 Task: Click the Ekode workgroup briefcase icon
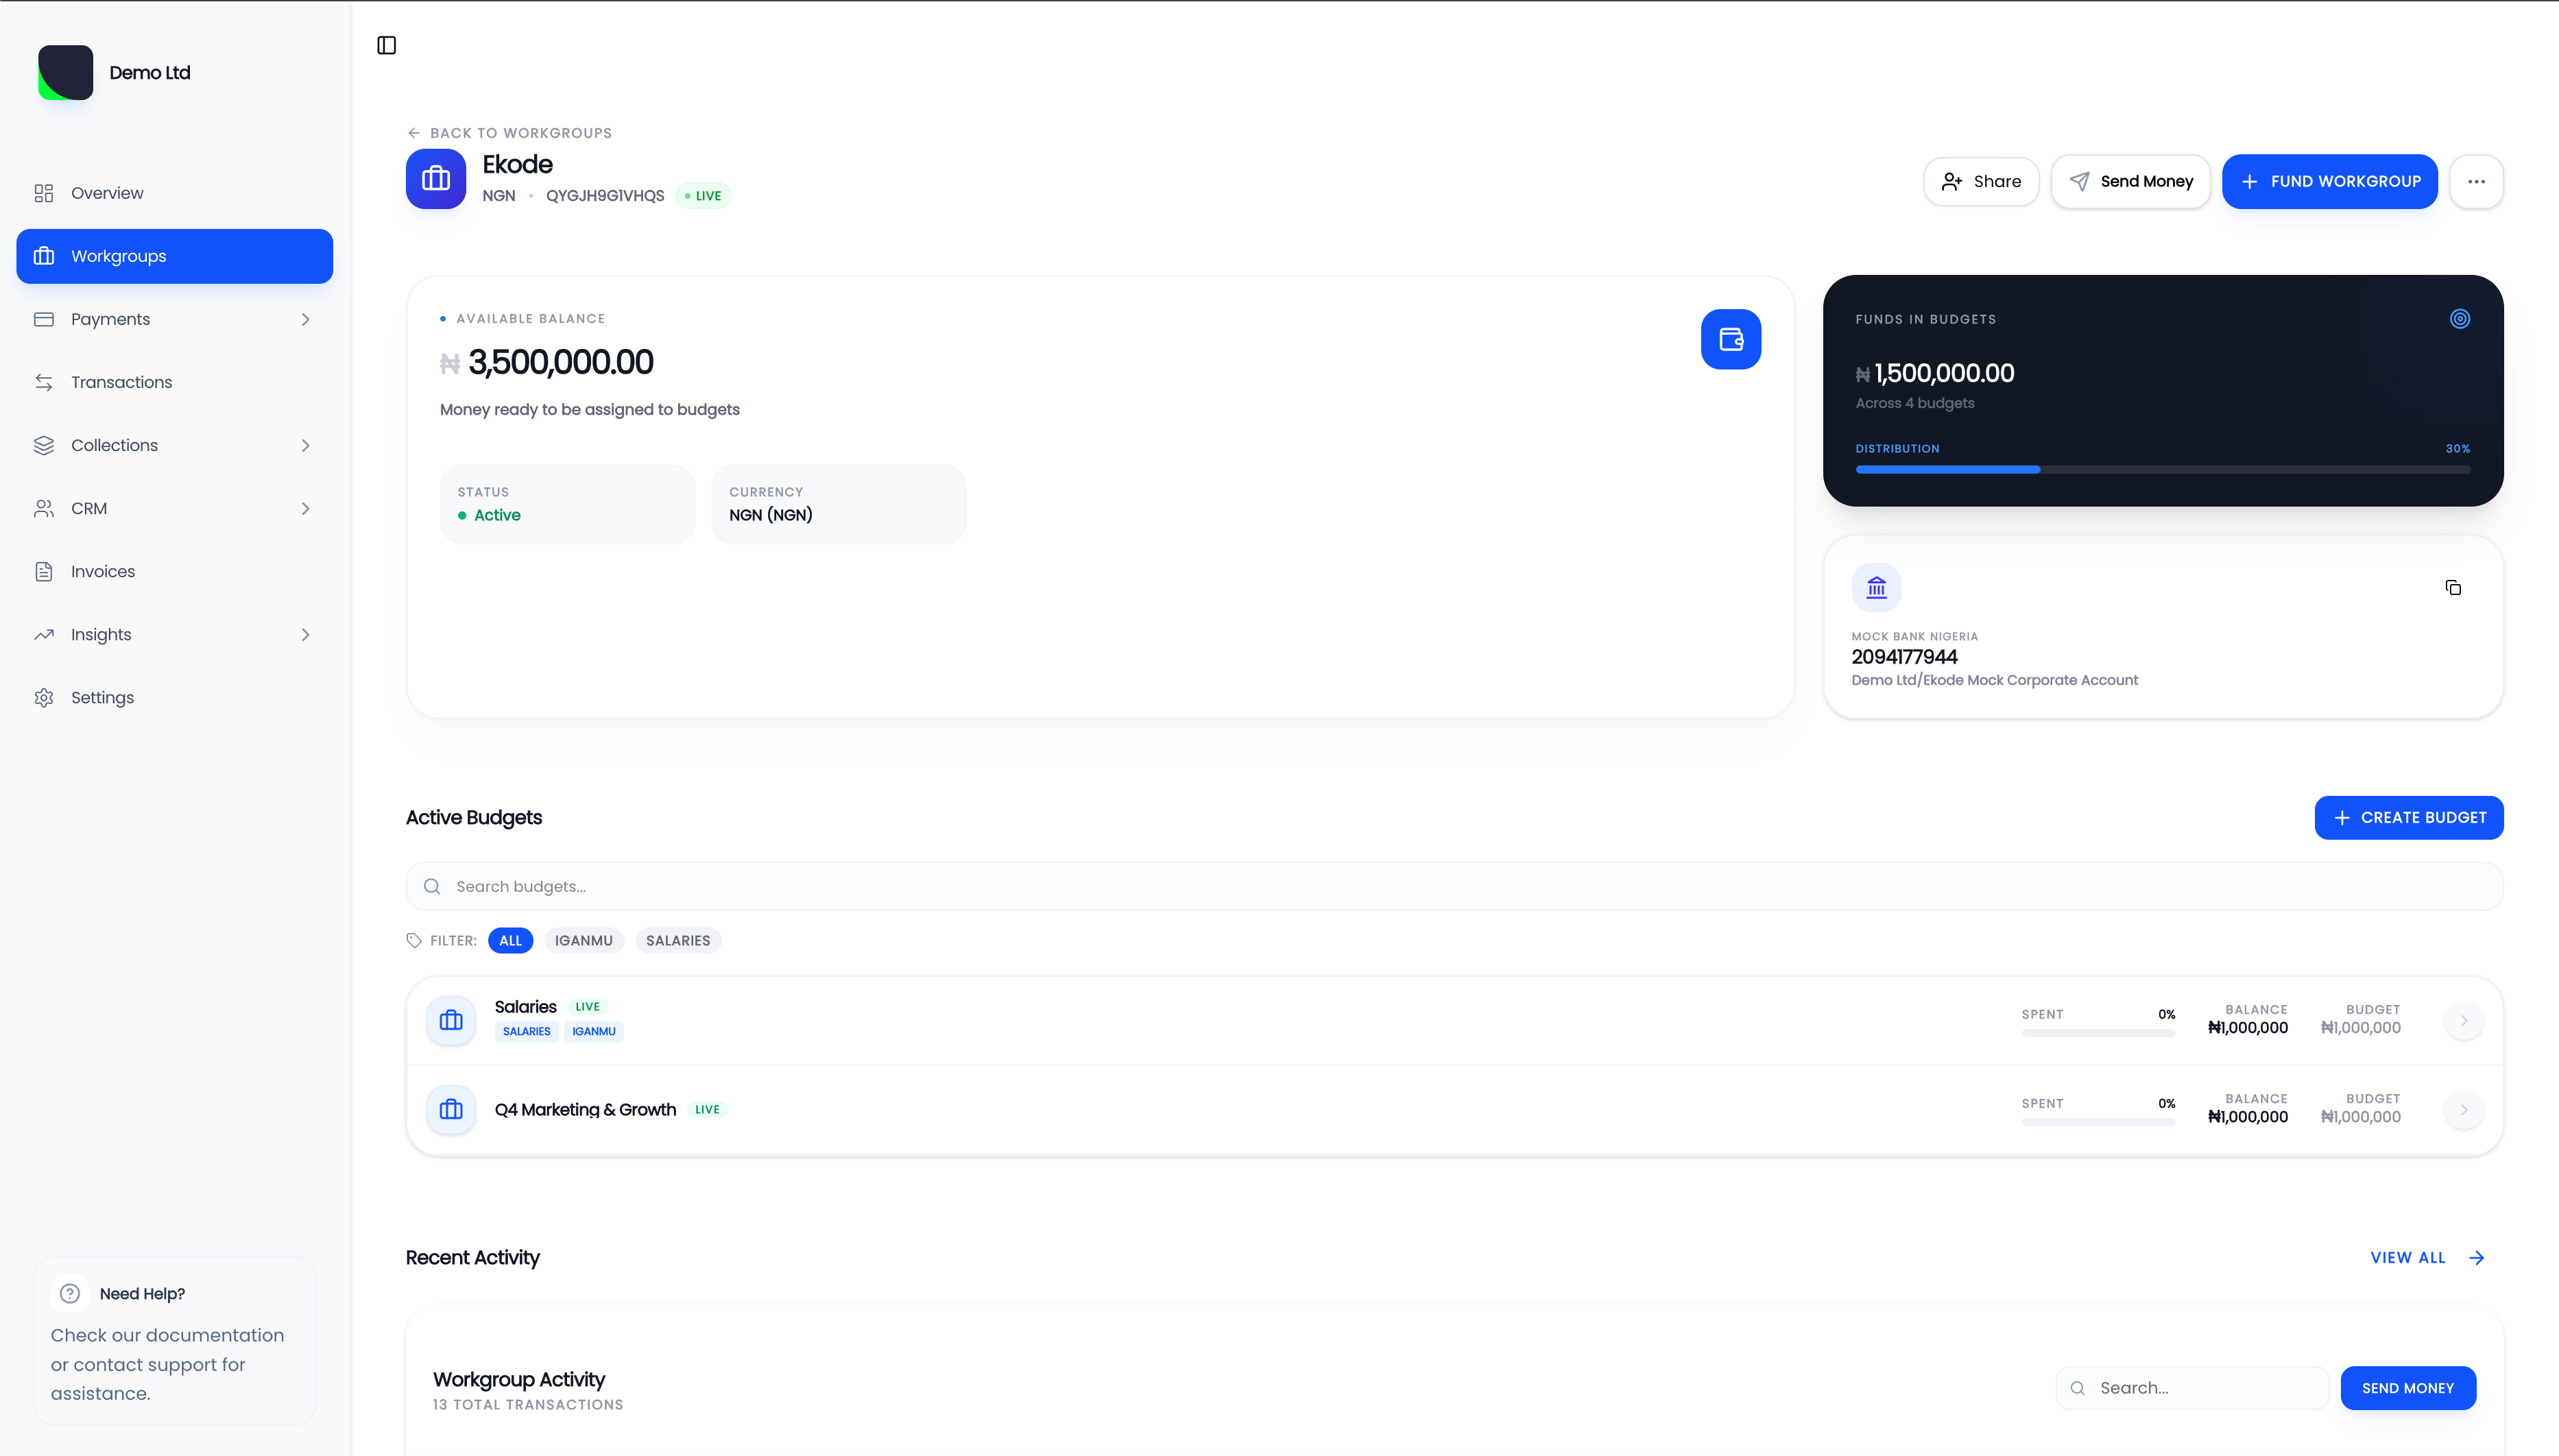435,179
